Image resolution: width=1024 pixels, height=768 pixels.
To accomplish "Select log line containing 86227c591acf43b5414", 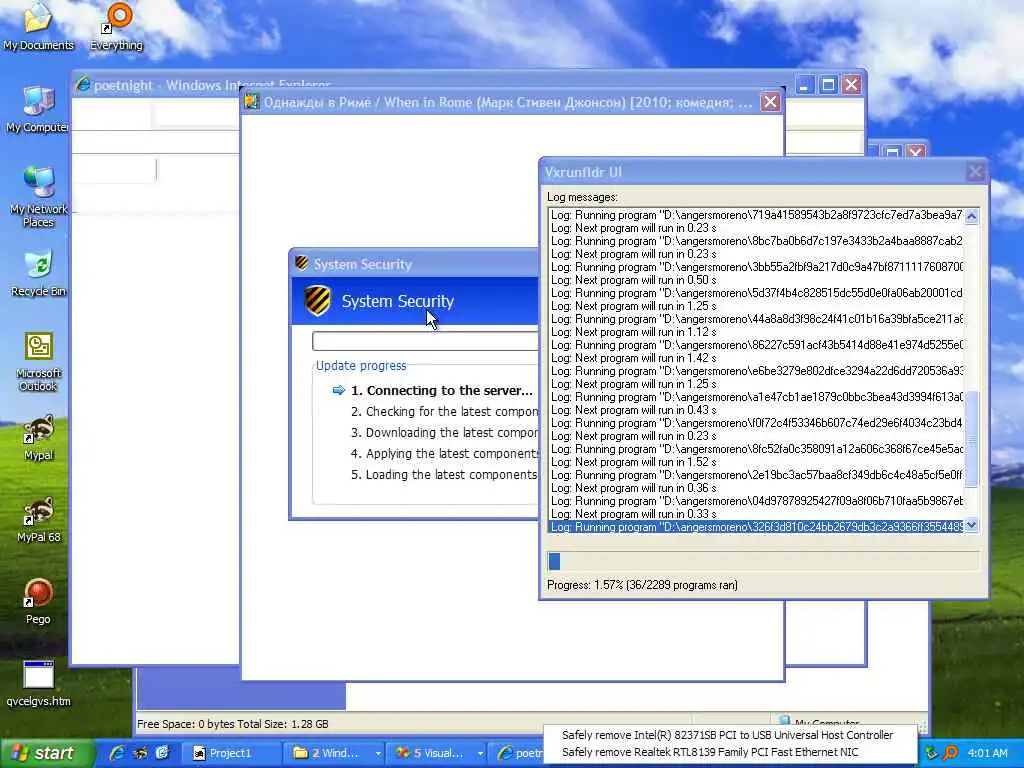I will [757, 345].
